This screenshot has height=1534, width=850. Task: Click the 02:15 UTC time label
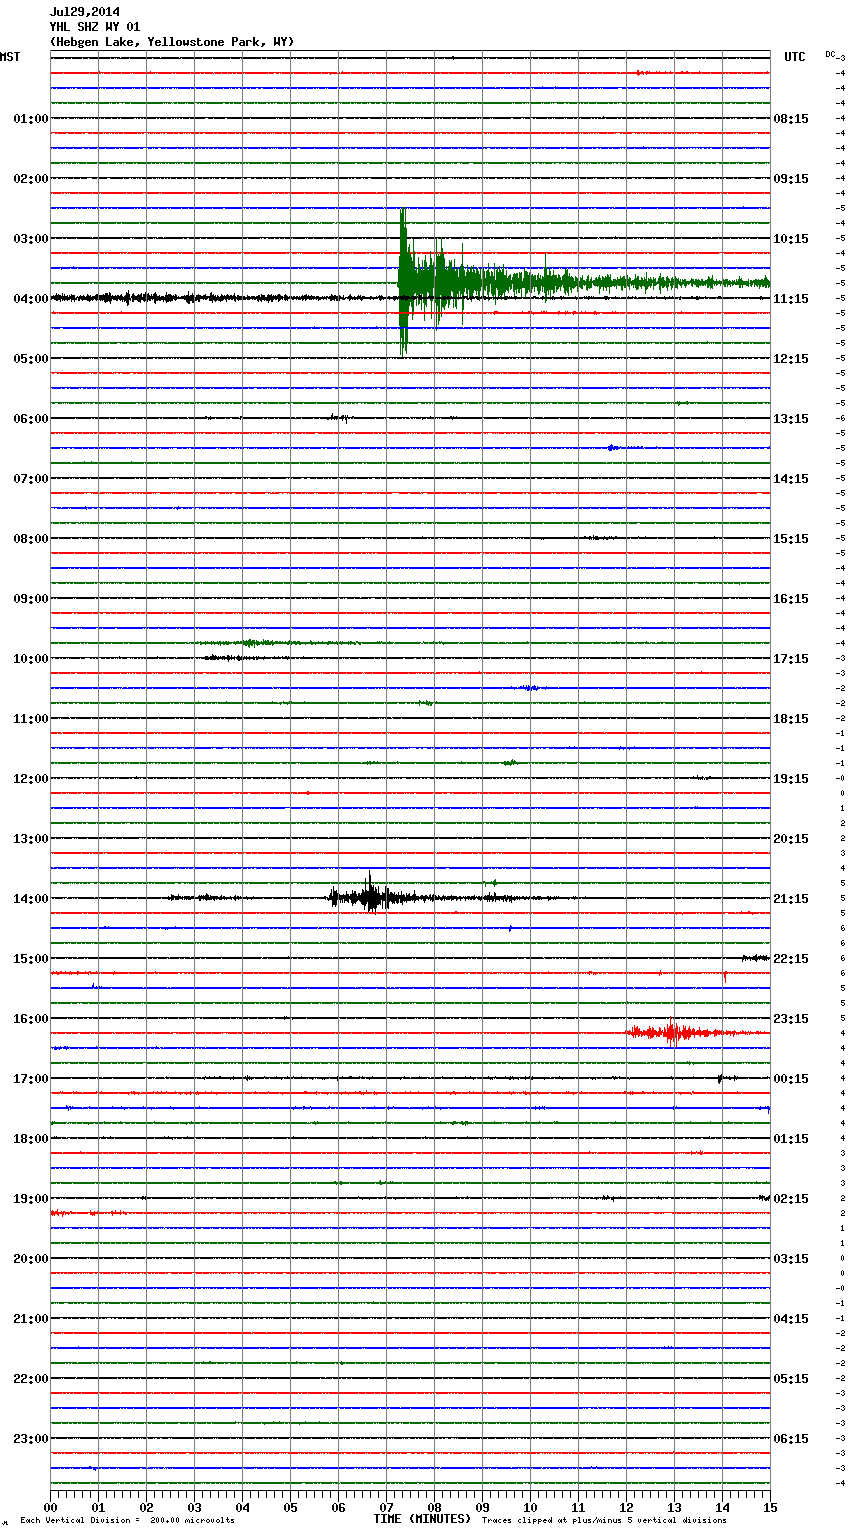[x=791, y=1198]
